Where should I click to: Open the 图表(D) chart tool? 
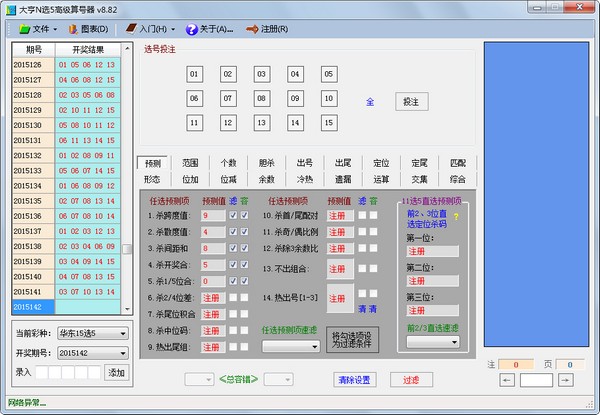[88, 29]
